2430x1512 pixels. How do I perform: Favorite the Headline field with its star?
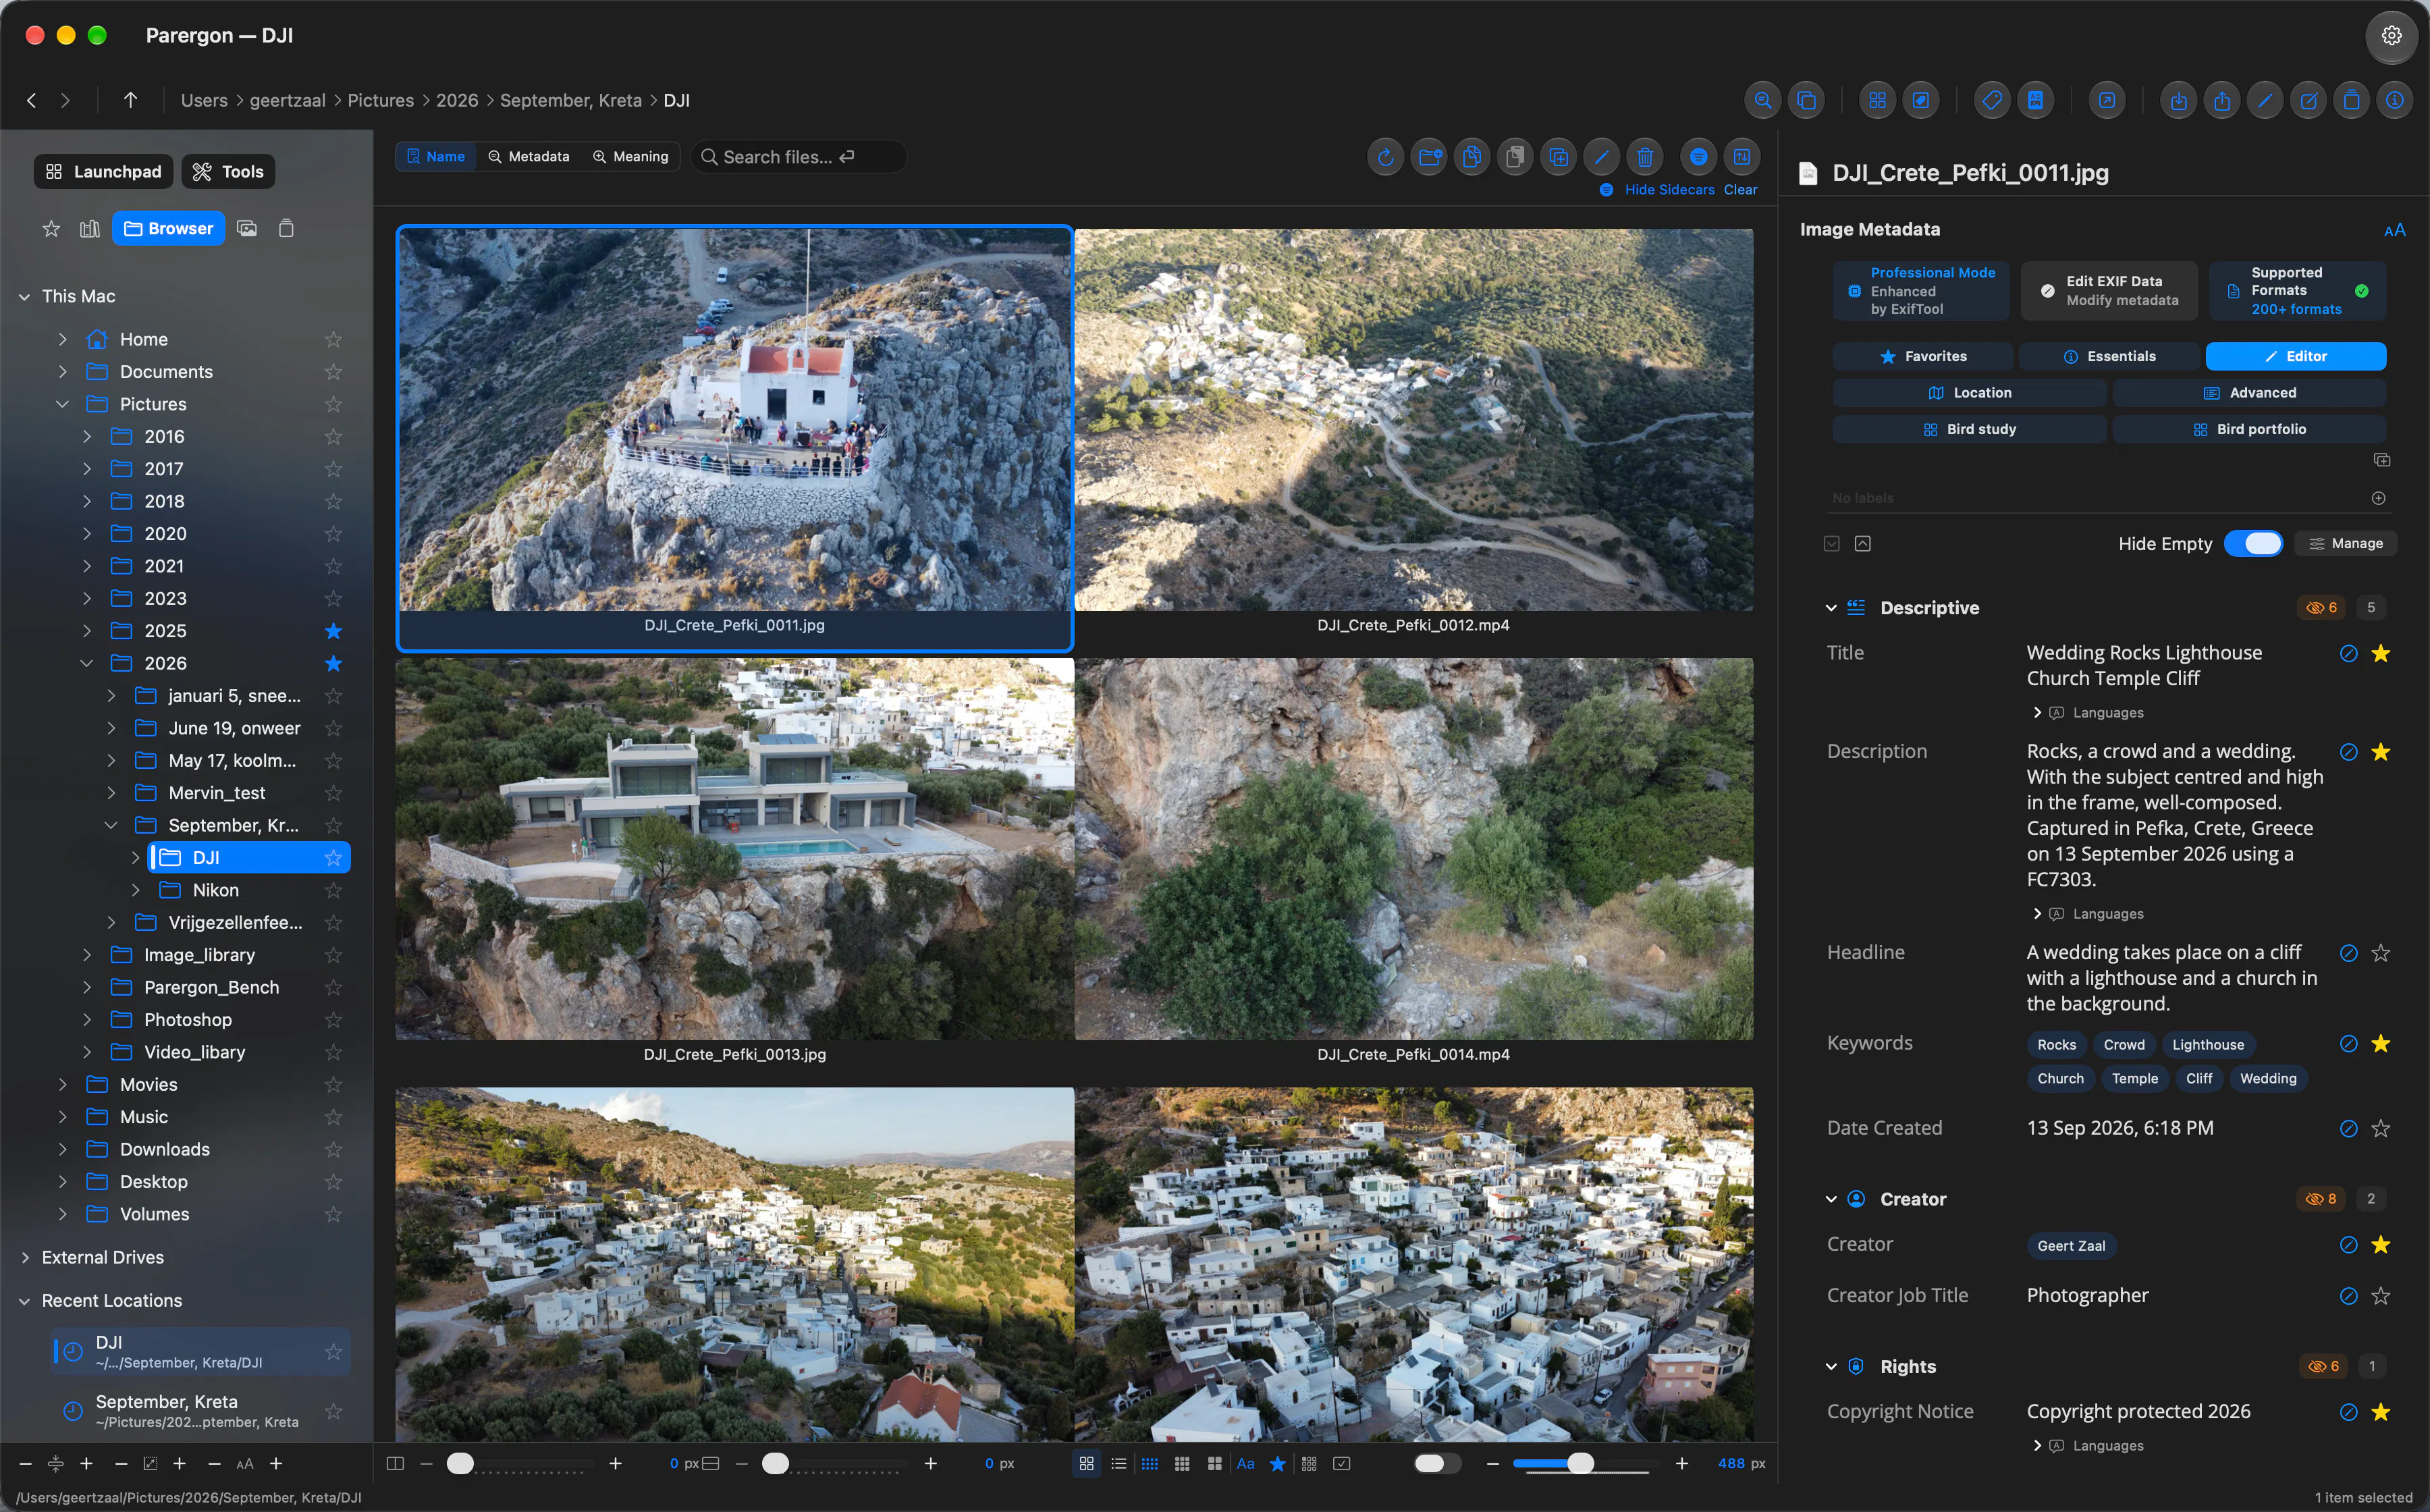click(x=2381, y=954)
